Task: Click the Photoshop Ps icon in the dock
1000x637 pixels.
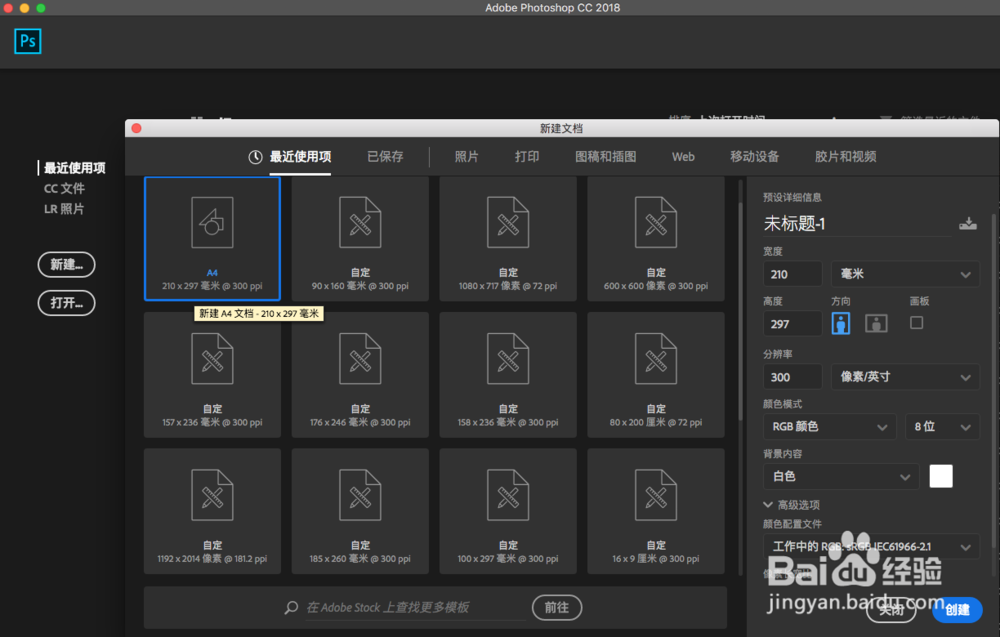Action: pos(27,41)
